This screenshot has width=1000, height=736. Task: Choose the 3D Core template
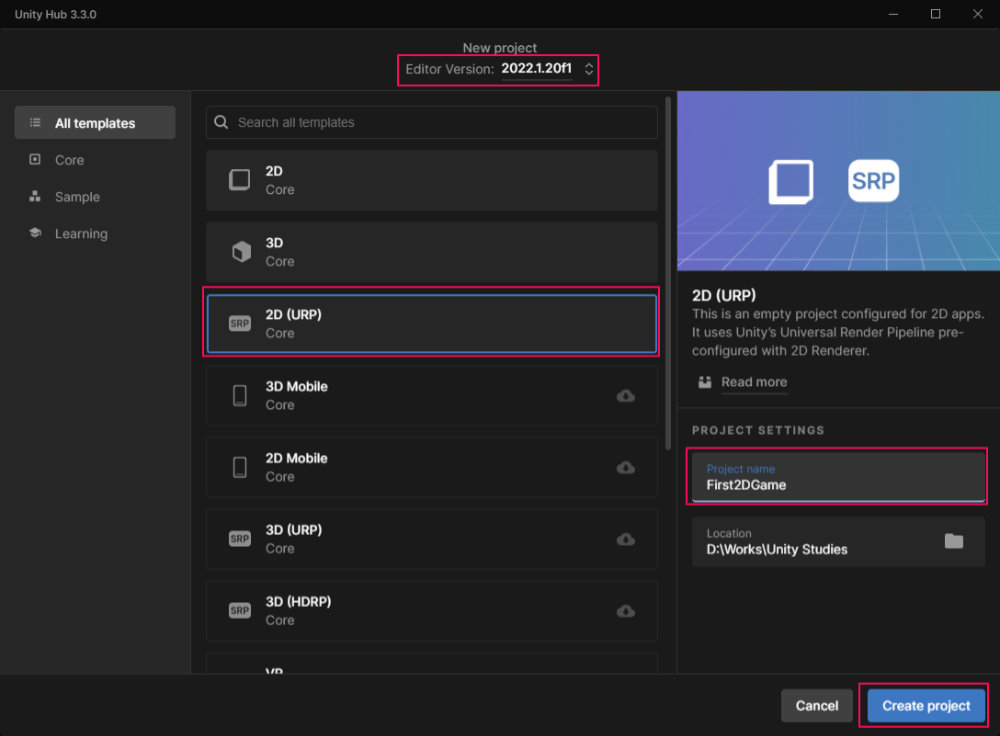[432, 253]
